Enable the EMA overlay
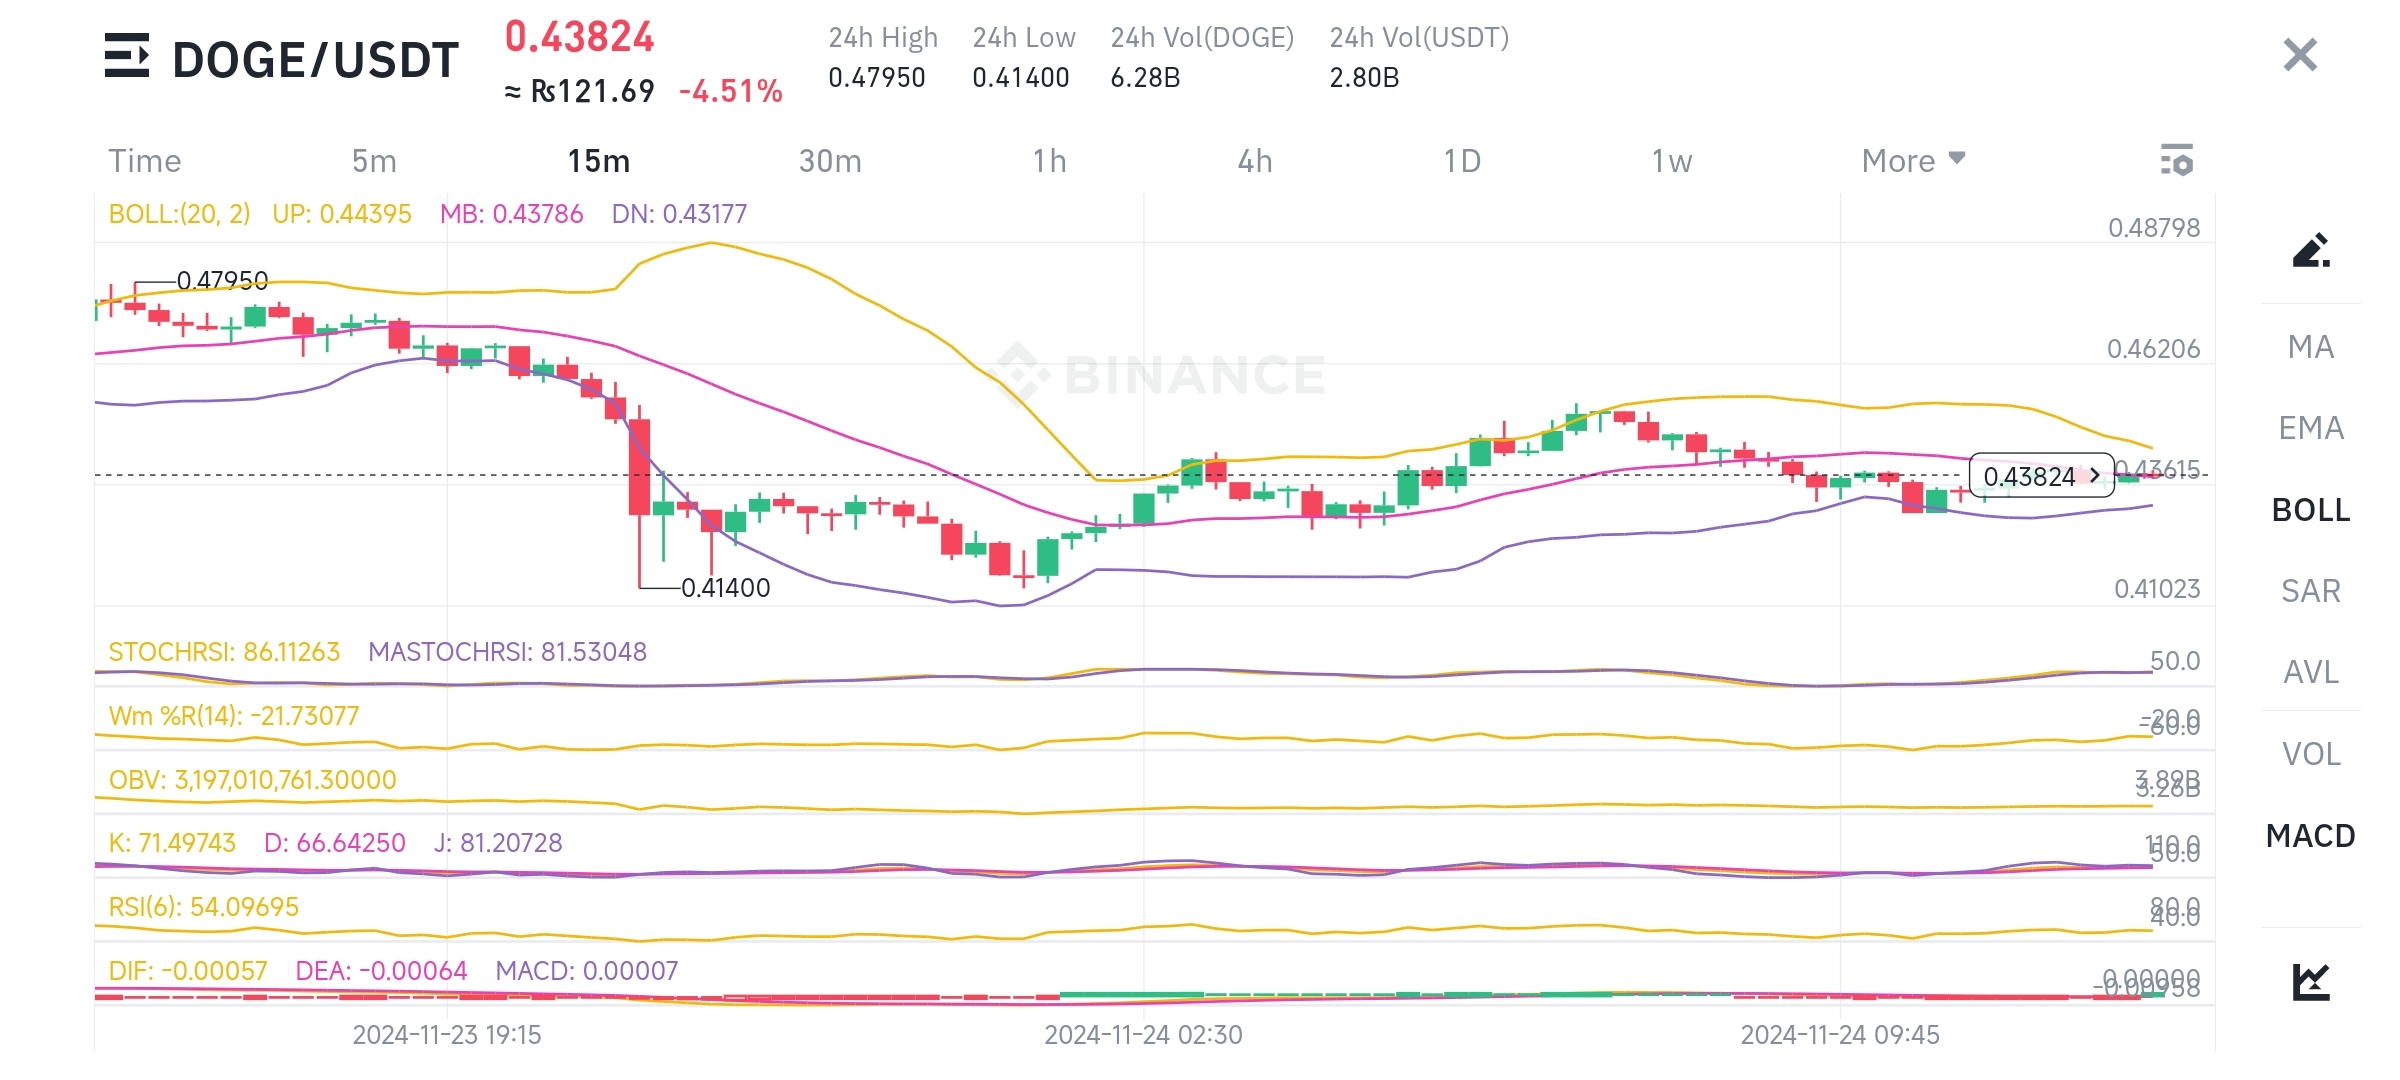This screenshot has height=1080, width=2400. coord(2310,428)
